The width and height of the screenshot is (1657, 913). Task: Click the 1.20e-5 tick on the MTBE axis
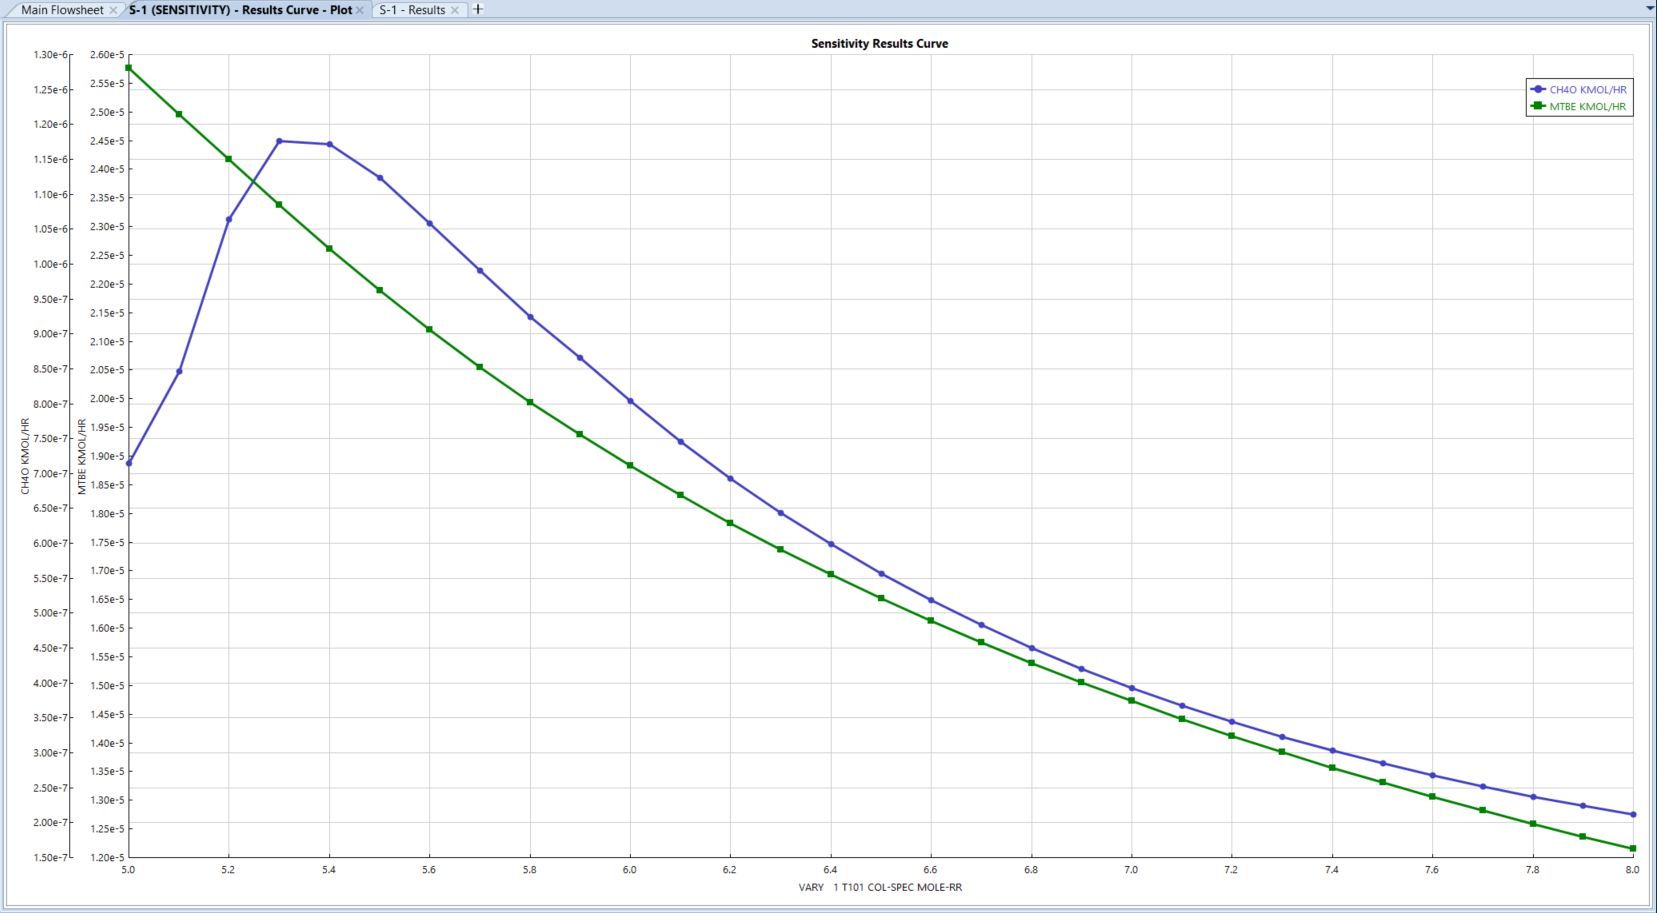pyautogui.click(x=107, y=858)
